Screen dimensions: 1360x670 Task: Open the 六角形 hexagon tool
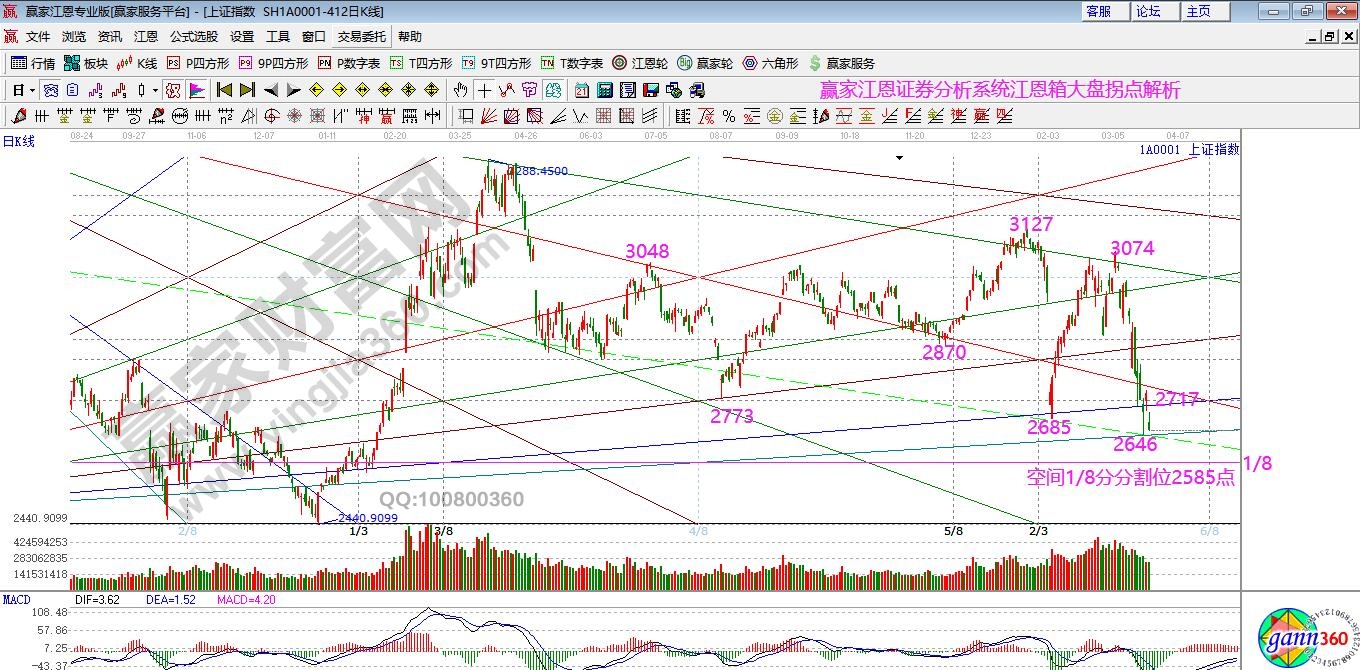point(770,63)
